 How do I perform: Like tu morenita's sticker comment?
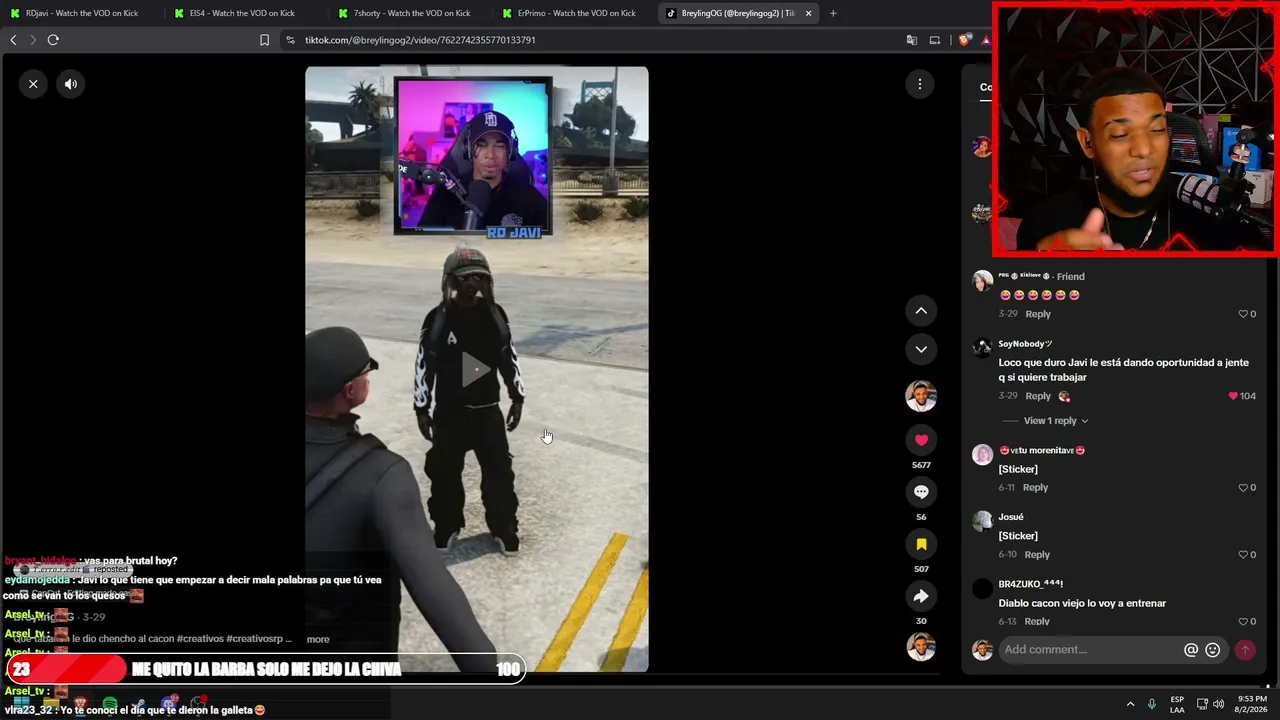(1247, 488)
